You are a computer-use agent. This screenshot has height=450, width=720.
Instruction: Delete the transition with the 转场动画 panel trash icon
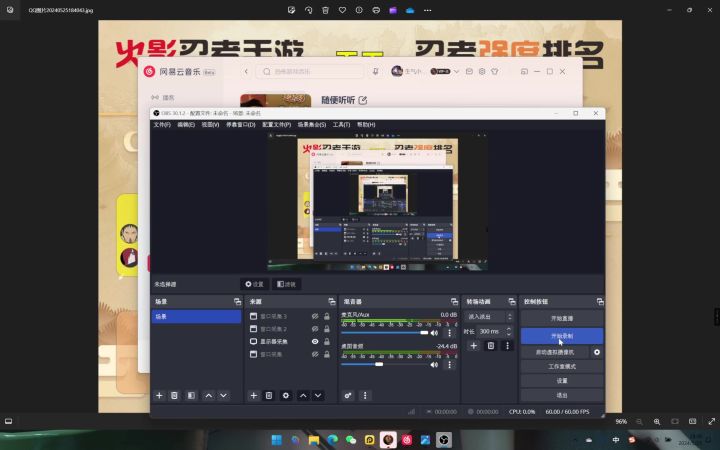pos(491,346)
